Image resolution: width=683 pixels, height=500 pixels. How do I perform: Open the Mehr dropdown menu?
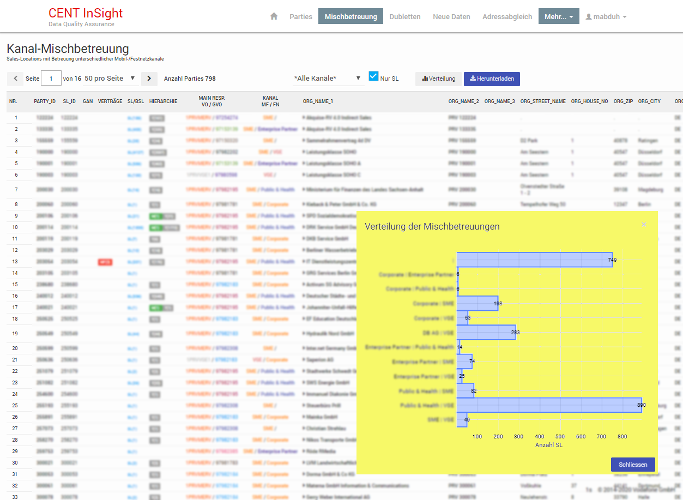click(x=558, y=17)
